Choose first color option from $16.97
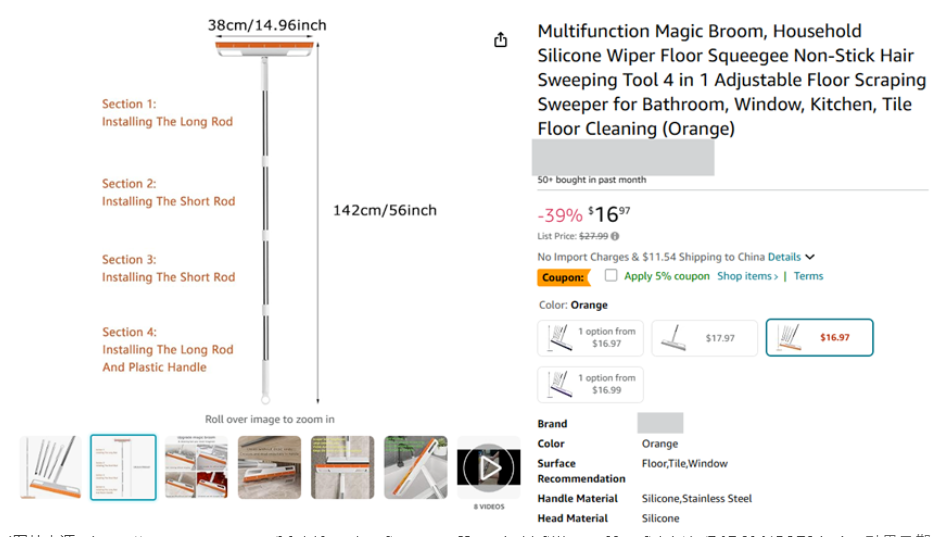Viewport: 936px width, 537px height. [x=590, y=338]
